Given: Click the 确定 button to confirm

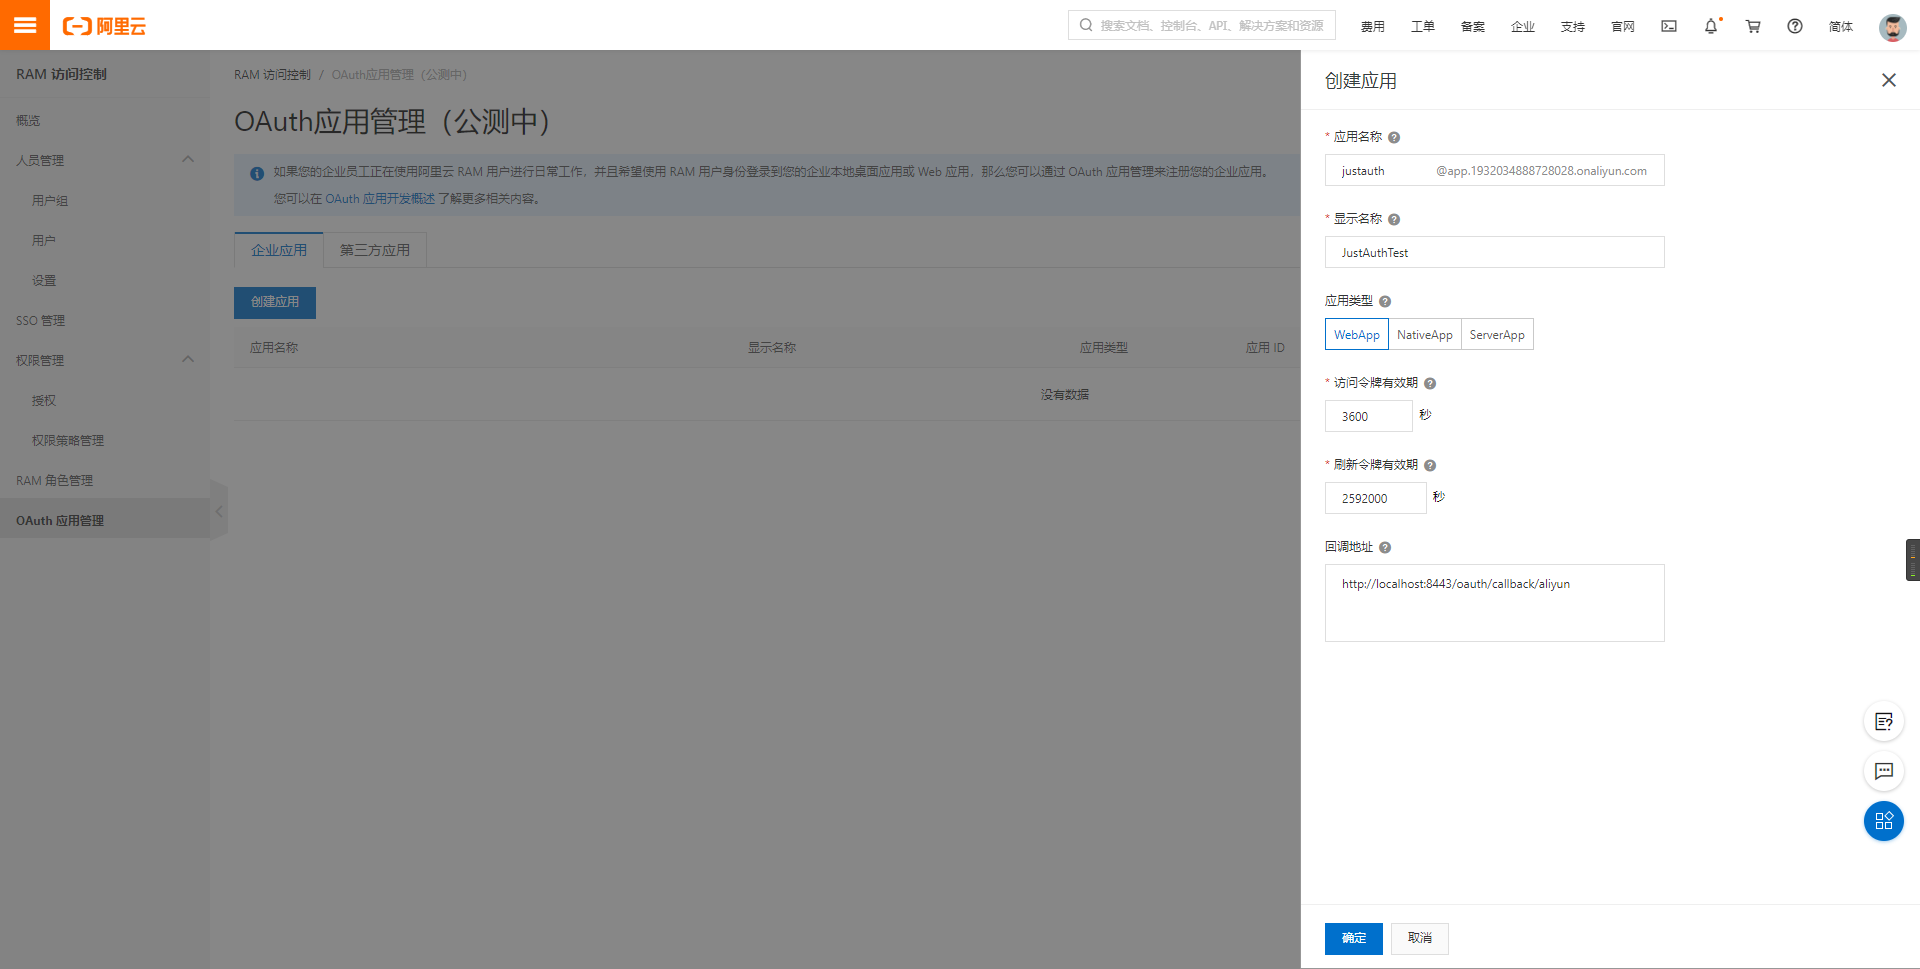Looking at the screenshot, I should pos(1353,938).
